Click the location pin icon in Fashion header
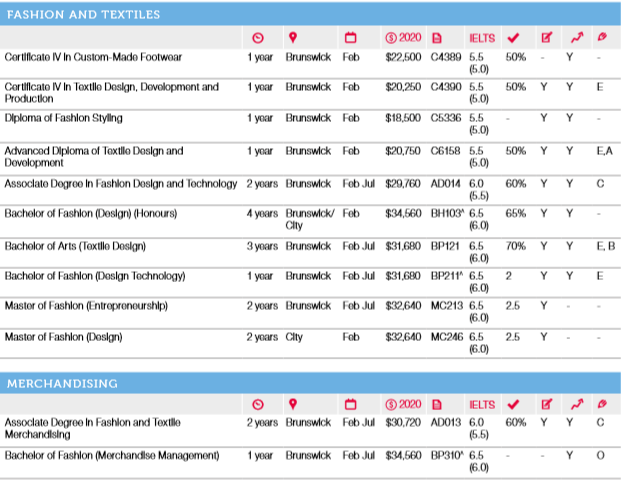Screen dimensions: 622x480 294,38
